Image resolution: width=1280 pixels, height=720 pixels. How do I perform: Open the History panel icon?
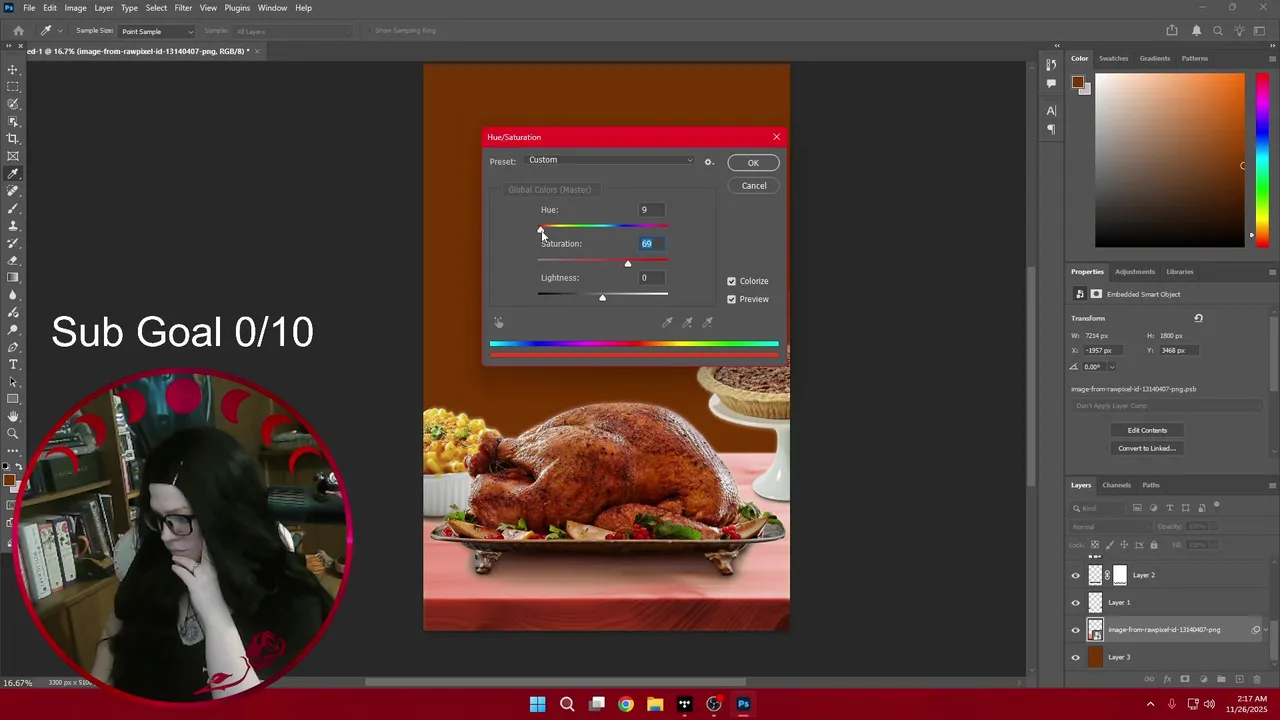[x=1051, y=65]
